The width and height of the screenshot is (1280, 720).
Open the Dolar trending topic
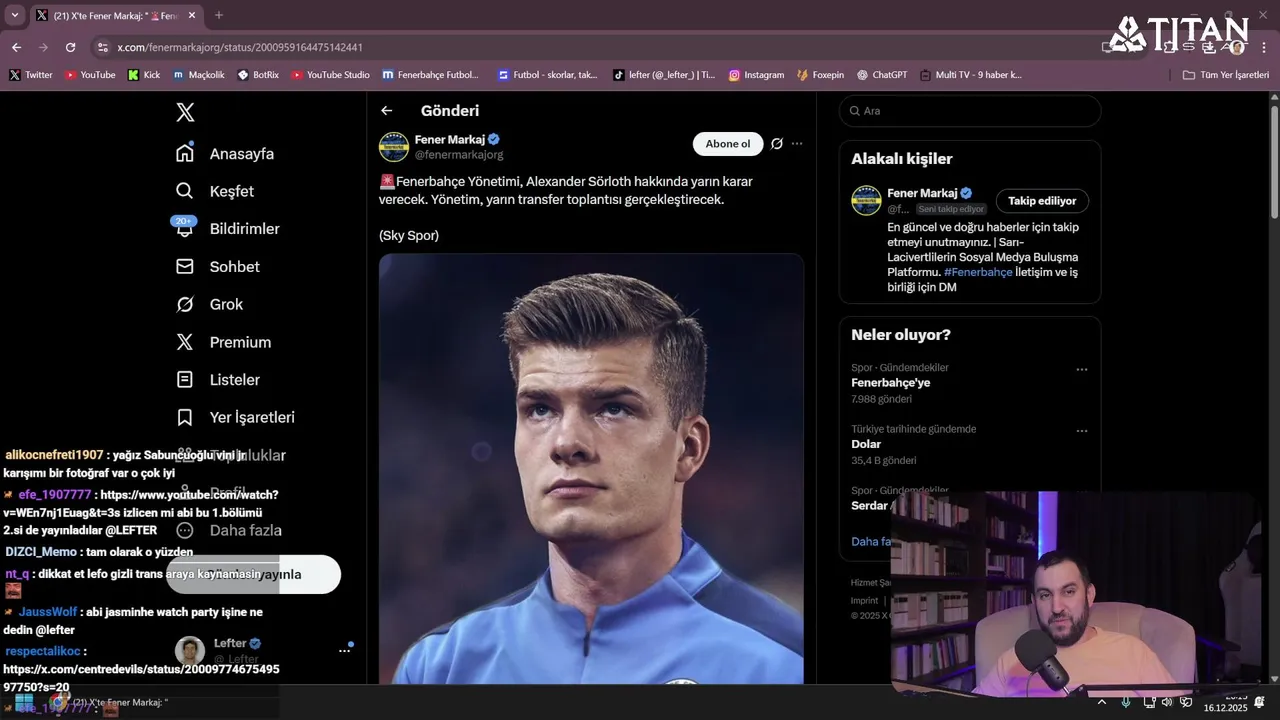pos(866,444)
